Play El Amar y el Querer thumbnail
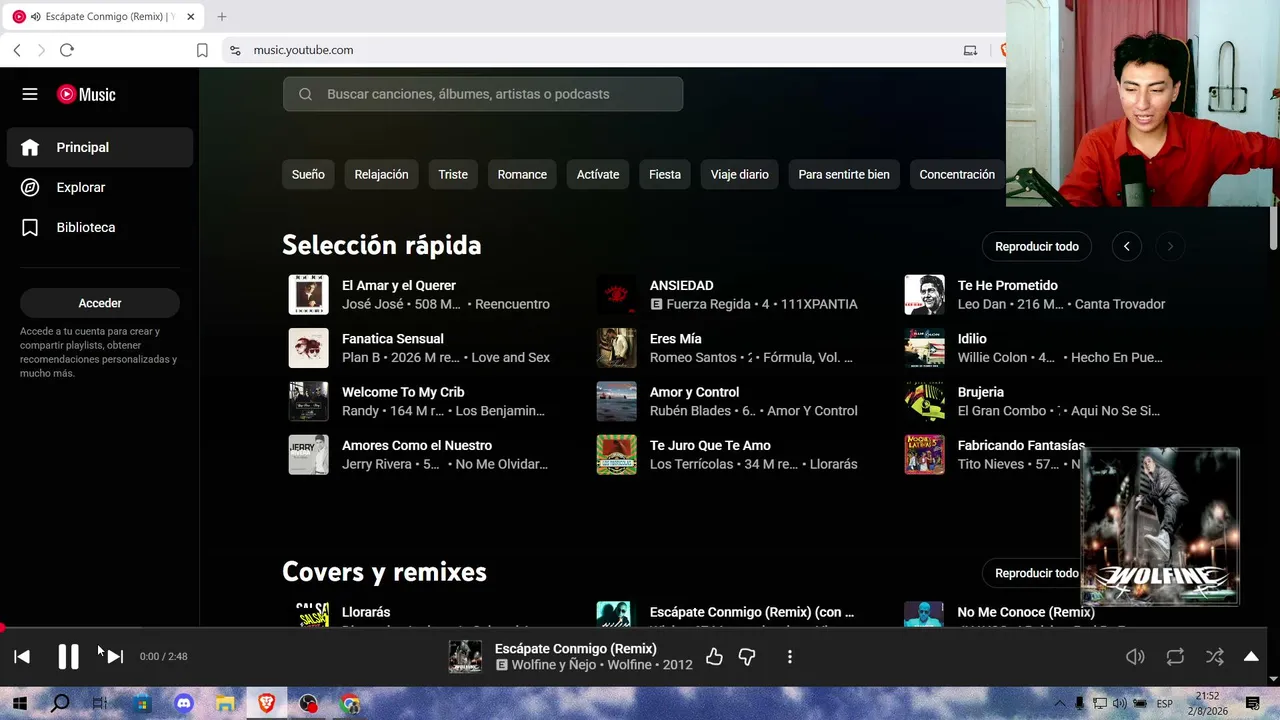Image resolution: width=1280 pixels, height=720 pixels. 308,294
